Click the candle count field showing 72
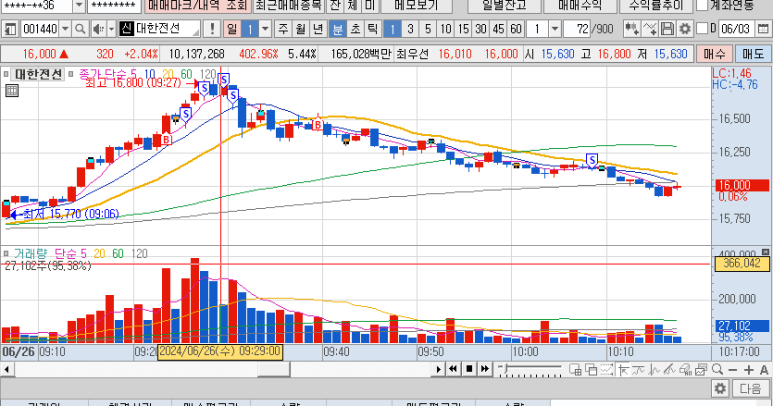 tap(577, 29)
